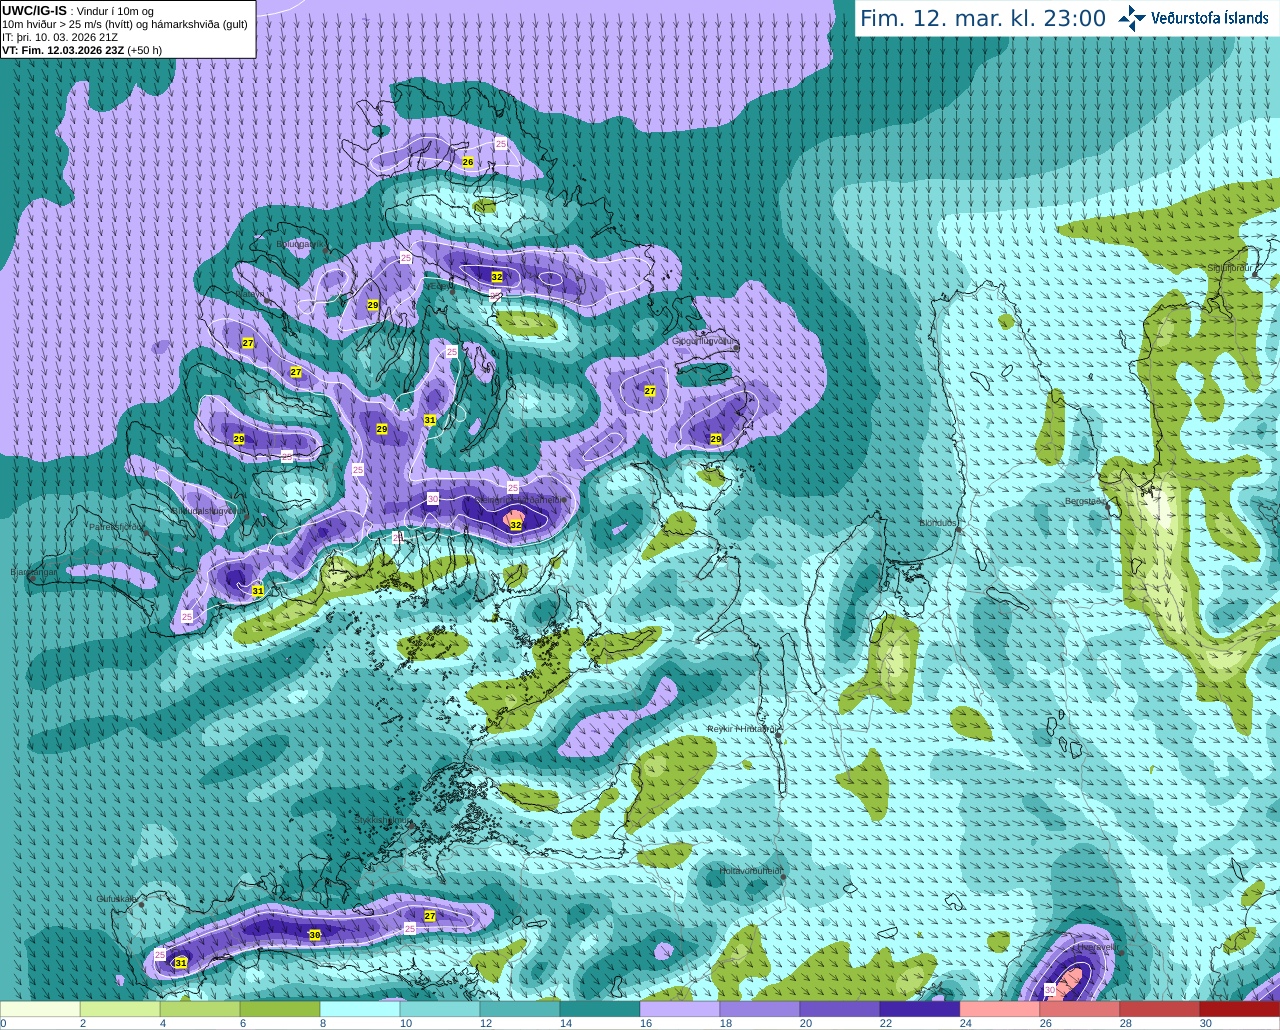1280x1030 pixels.
Task: Select the 22–24 m/s dark indigo swatch
Action: [x=920, y=1009]
